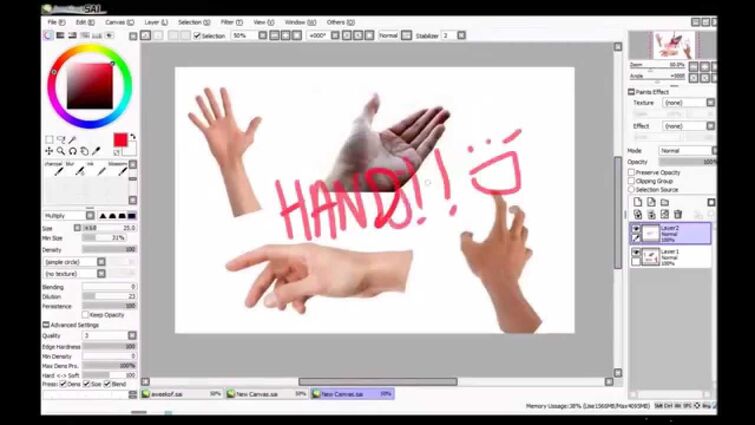Image resolution: width=755 pixels, height=425 pixels.
Task: Click the transfer down layer icon
Action: 638,214
